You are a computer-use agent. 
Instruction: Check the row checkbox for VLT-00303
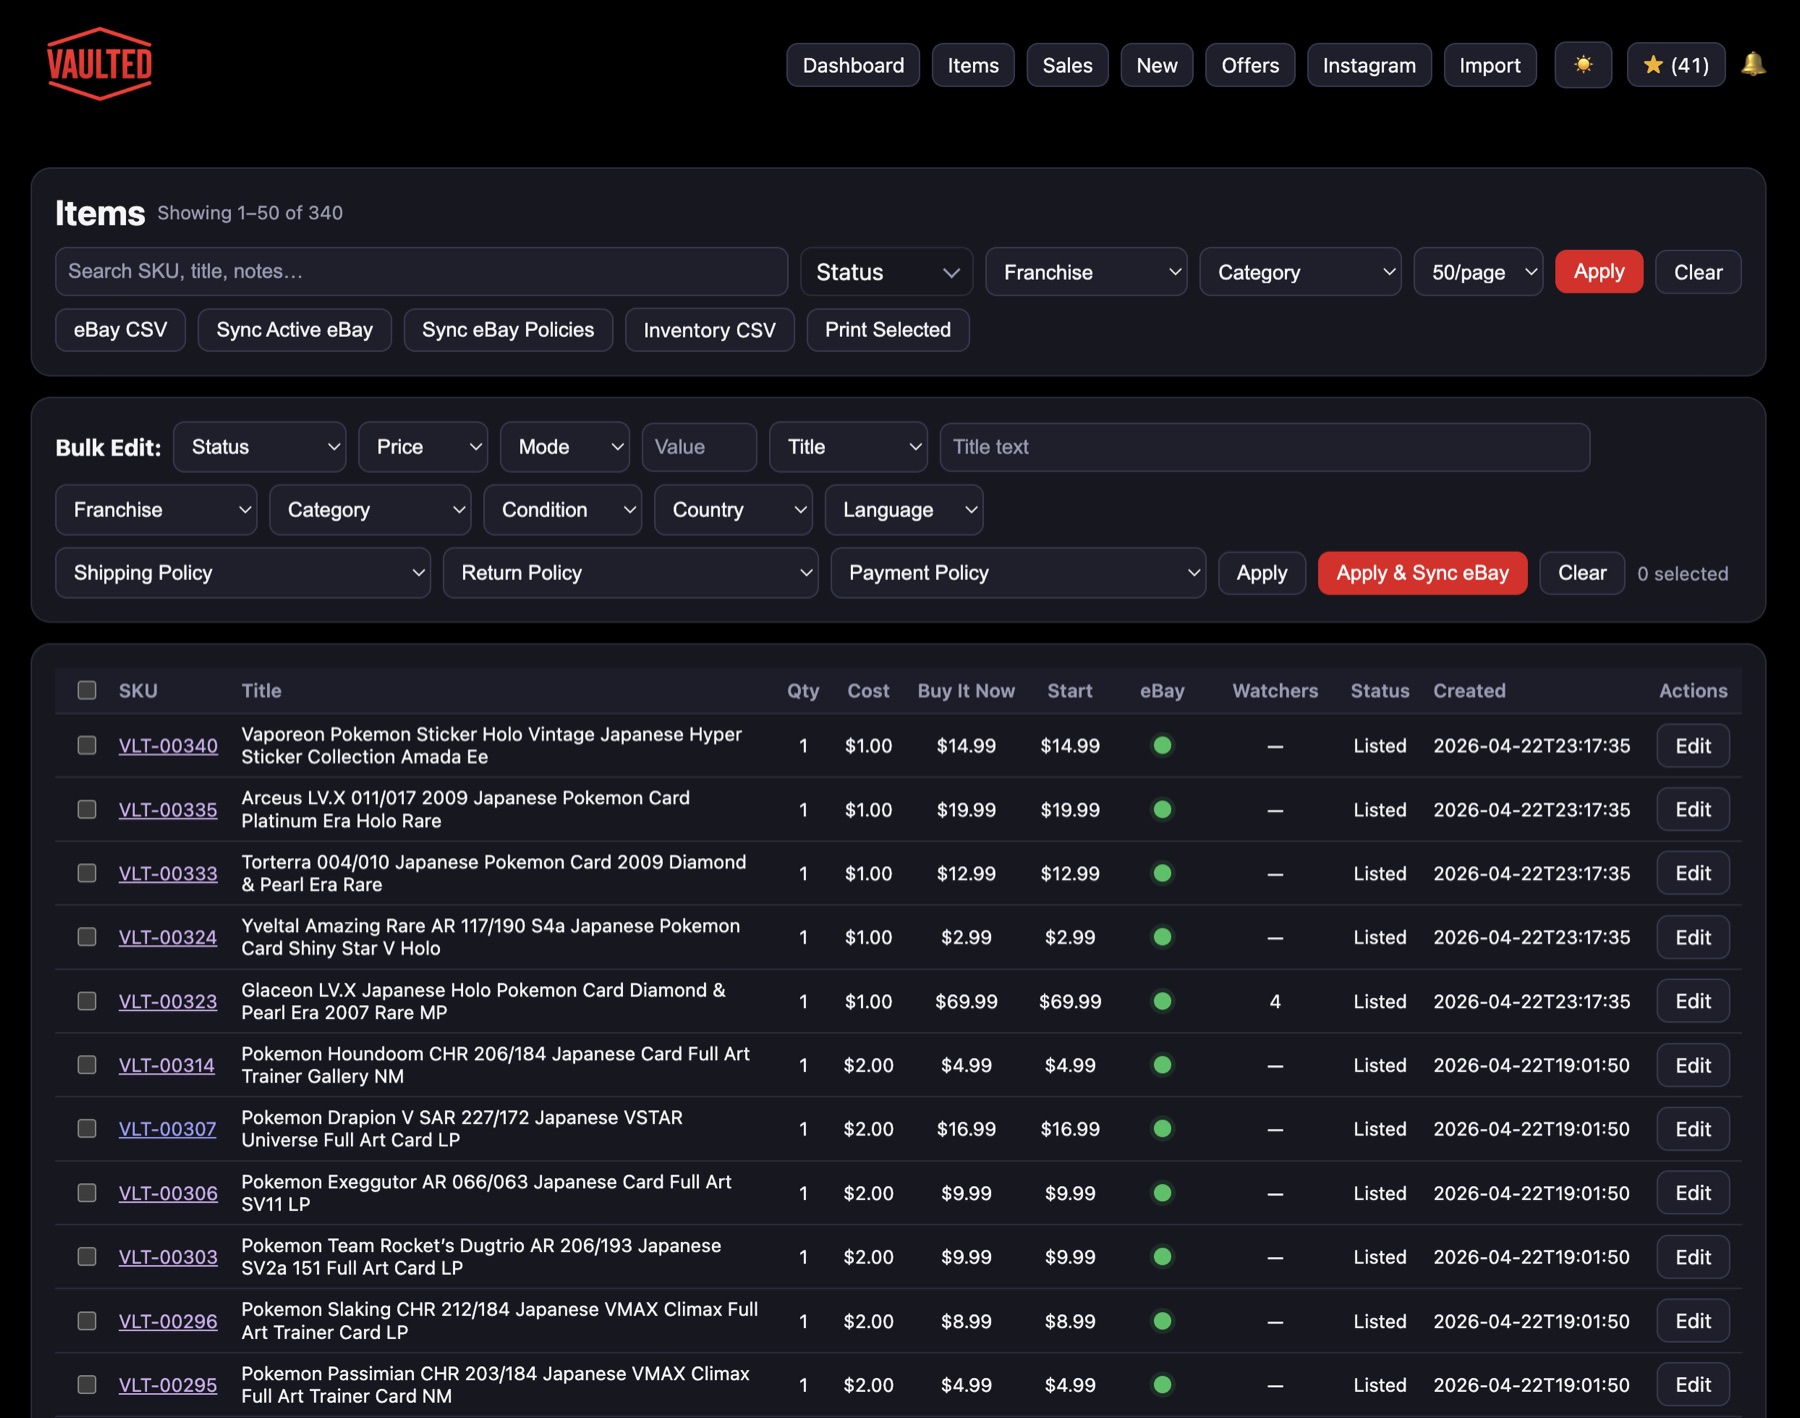pyautogui.click(x=87, y=1257)
